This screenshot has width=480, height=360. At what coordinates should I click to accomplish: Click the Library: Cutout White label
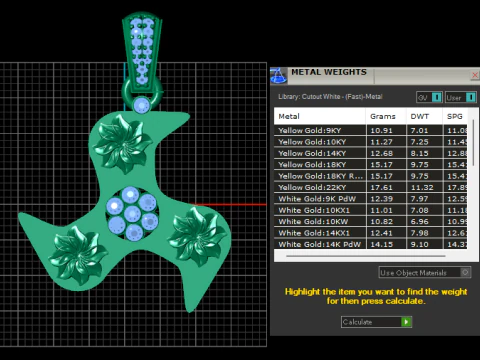330,97
